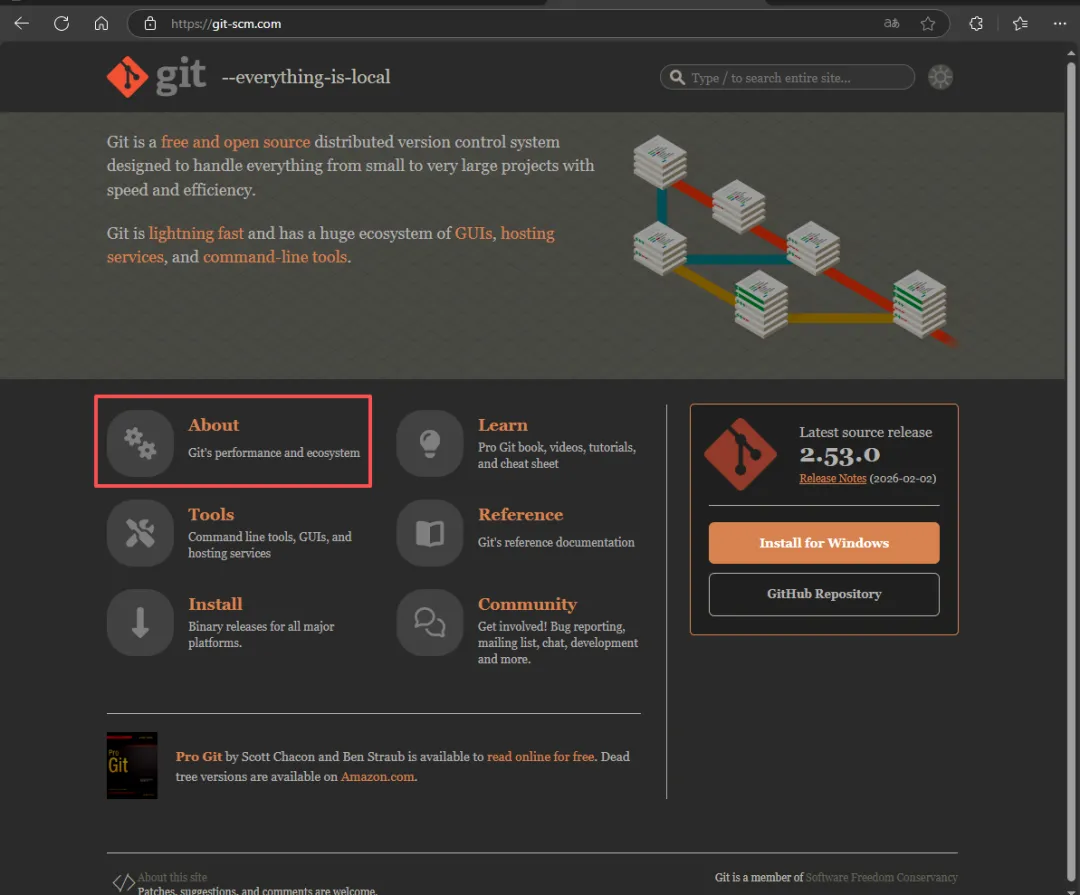
Task: Follow the lightning fast link
Action: click(196, 234)
